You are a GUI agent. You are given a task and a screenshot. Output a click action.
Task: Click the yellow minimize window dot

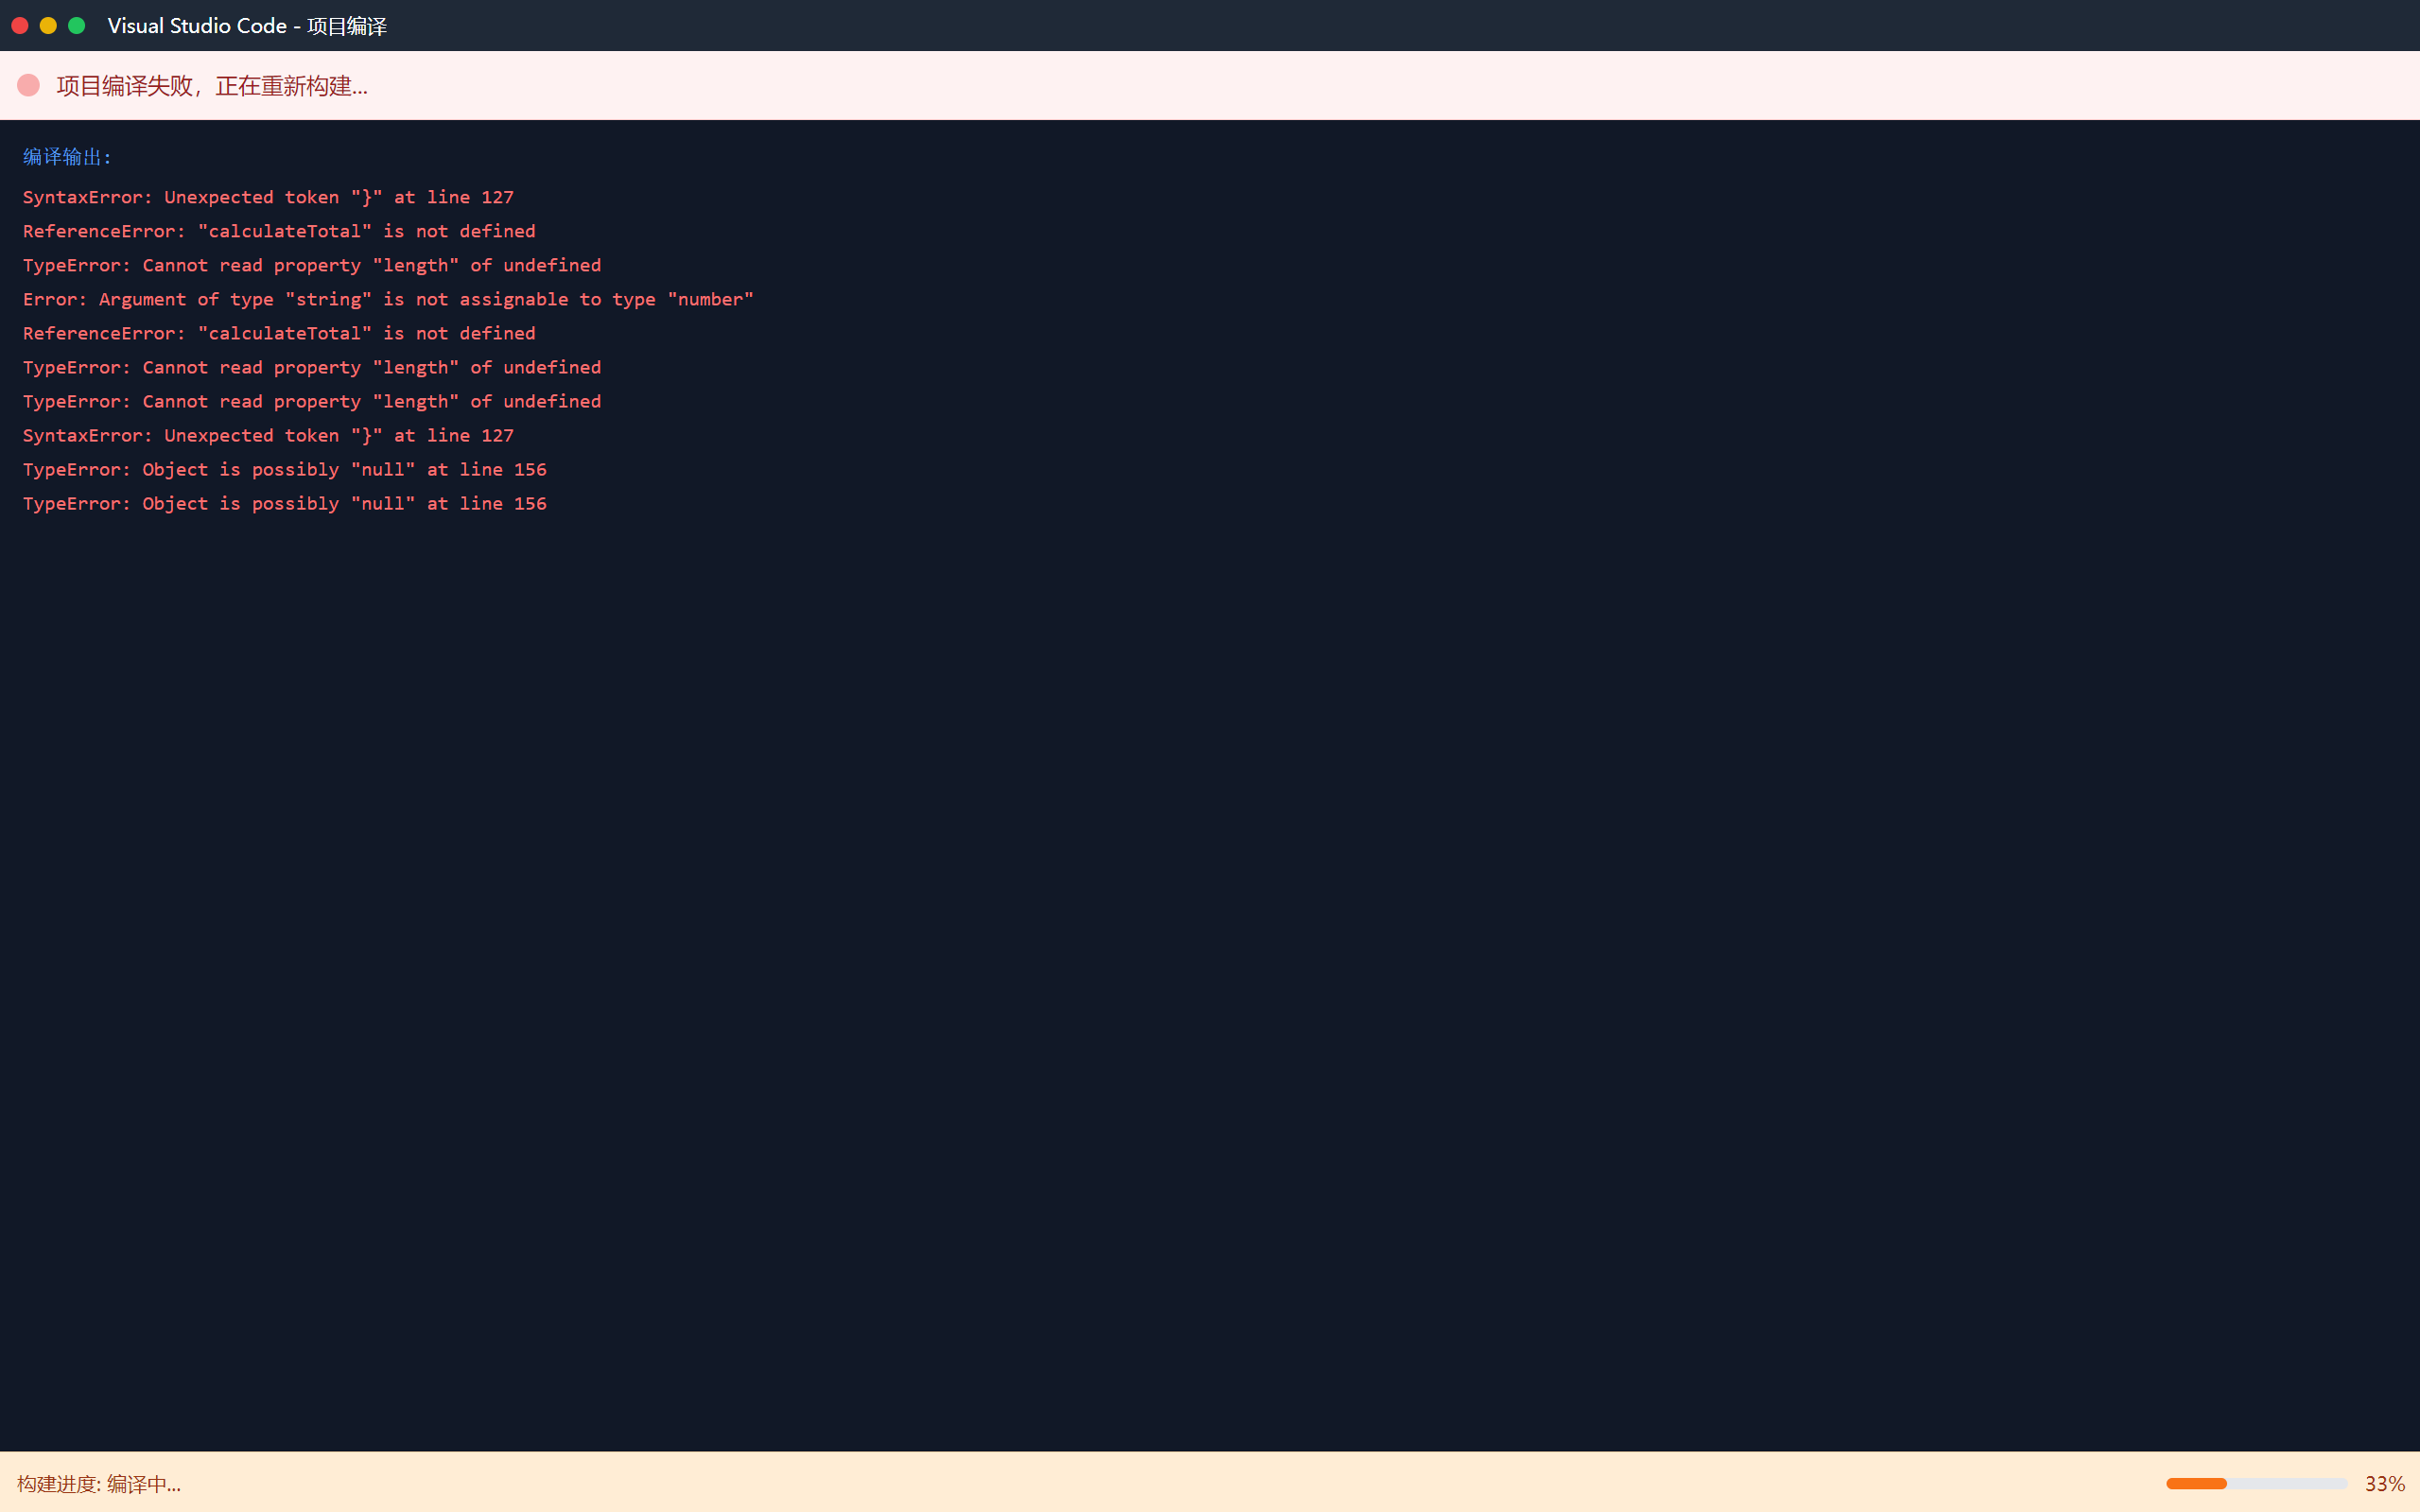coord(48,26)
